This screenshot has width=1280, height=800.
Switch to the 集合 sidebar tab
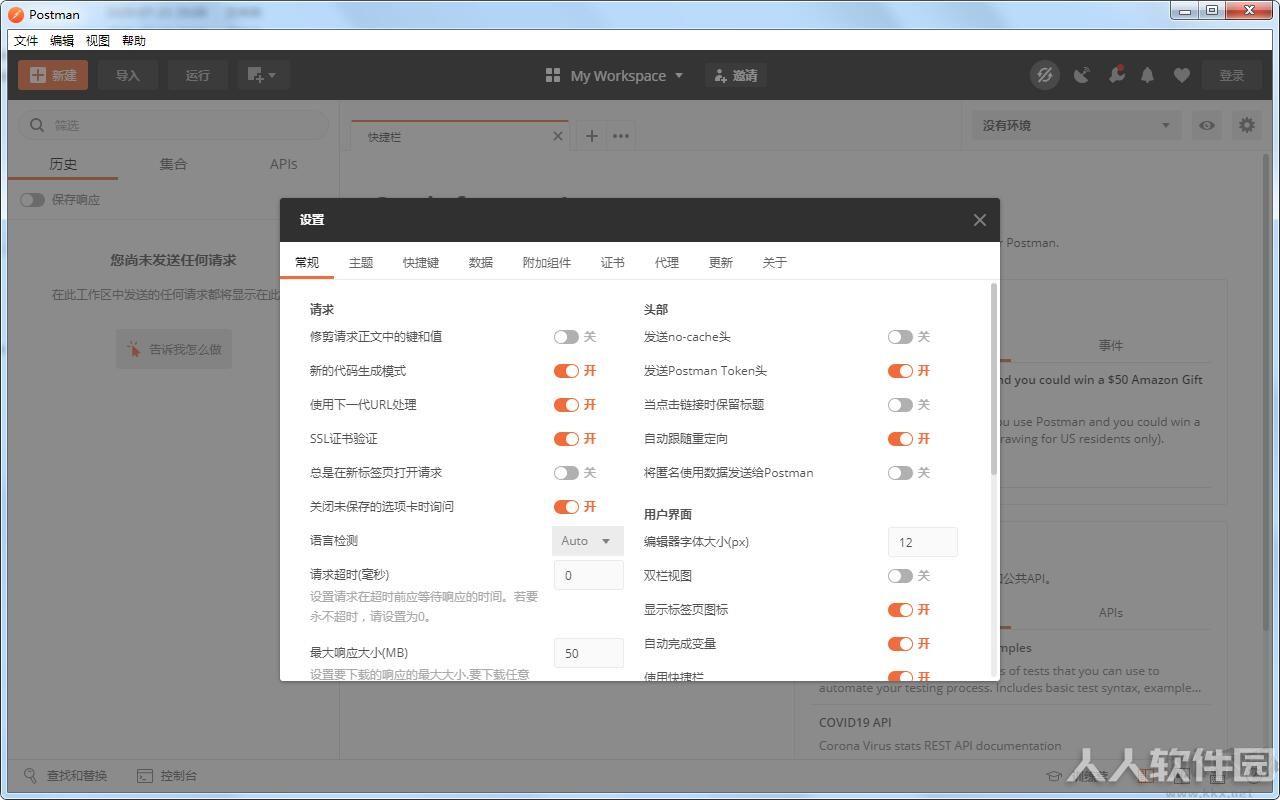coord(173,164)
